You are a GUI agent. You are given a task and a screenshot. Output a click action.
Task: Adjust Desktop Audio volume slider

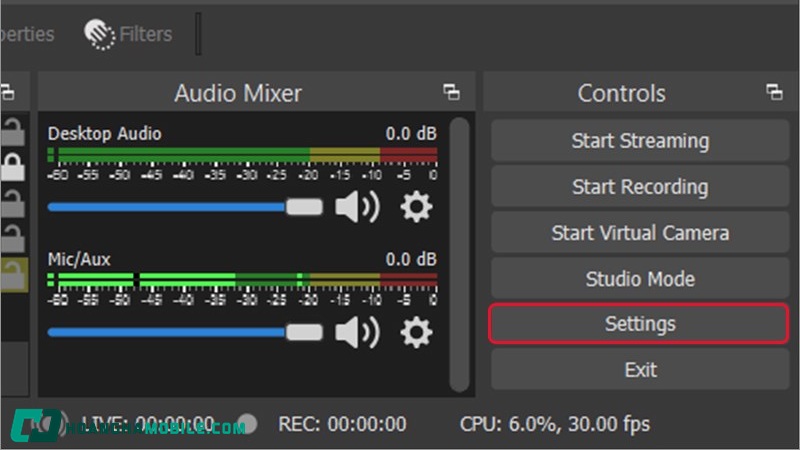click(x=185, y=207)
